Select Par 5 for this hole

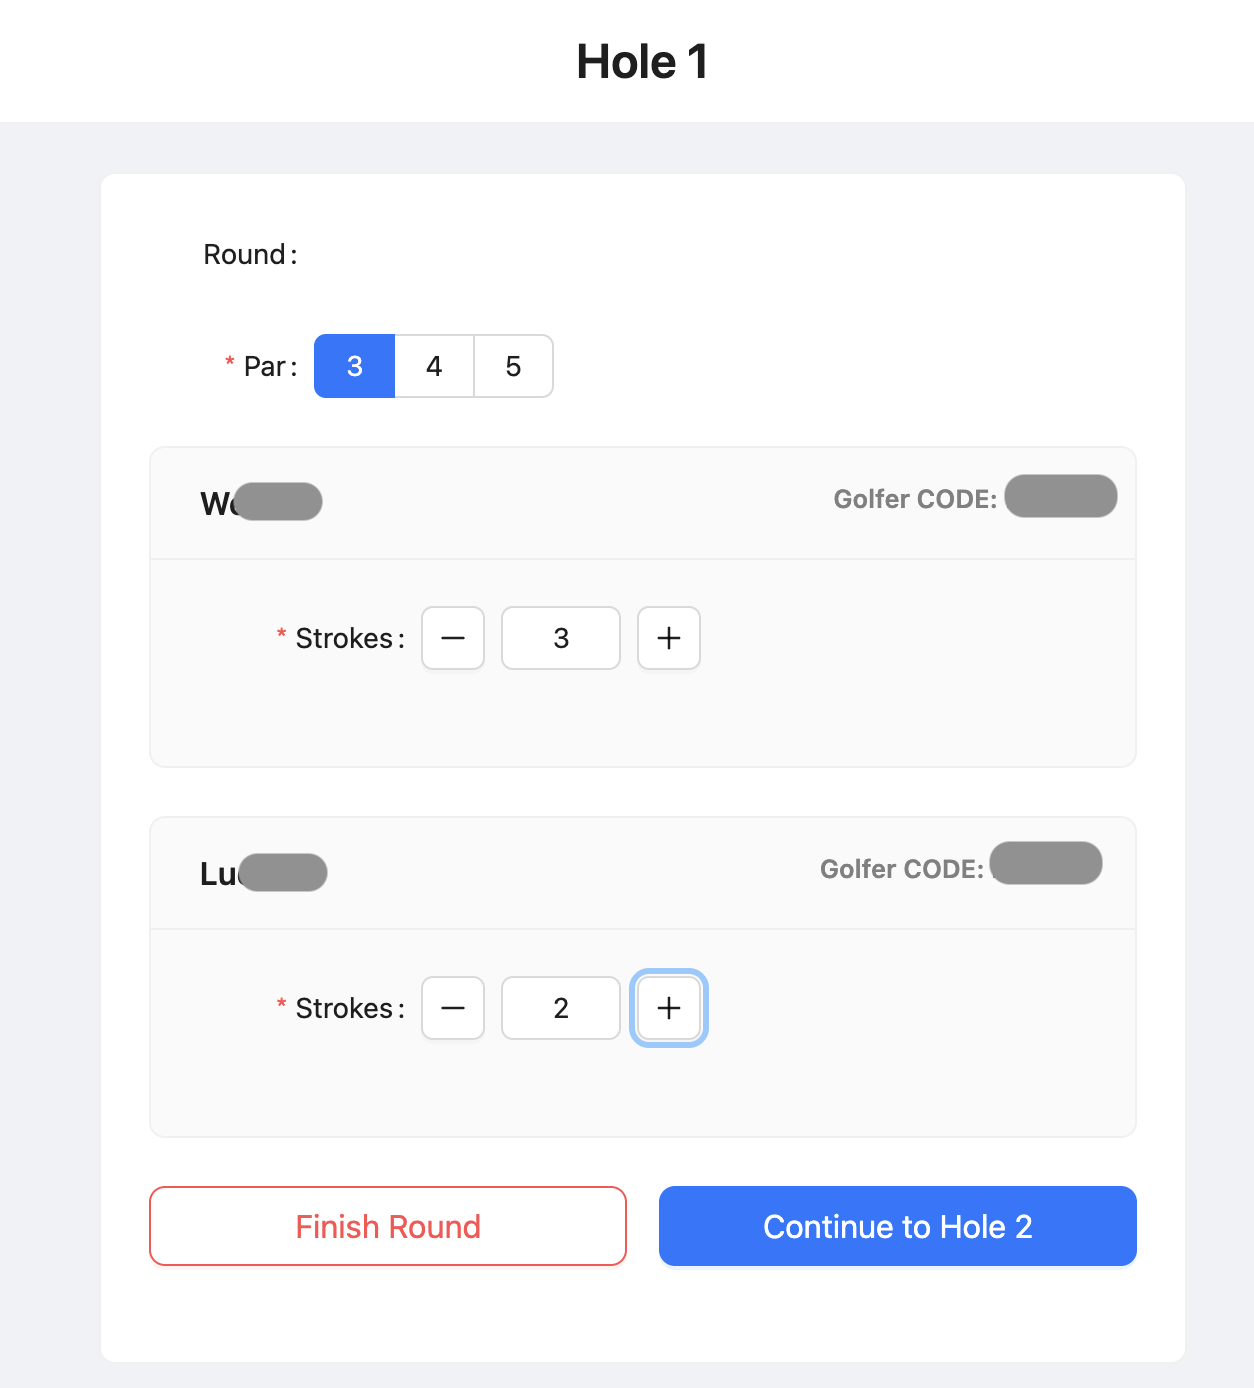[x=513, y=366]
